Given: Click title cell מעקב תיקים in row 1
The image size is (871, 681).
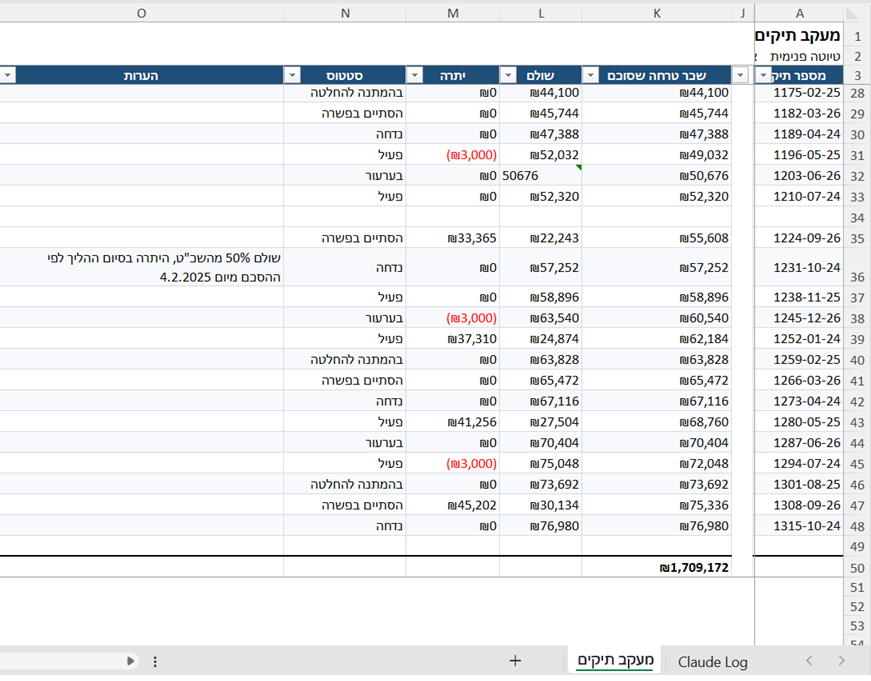Looking at the screenshot, I should point(798,36).
